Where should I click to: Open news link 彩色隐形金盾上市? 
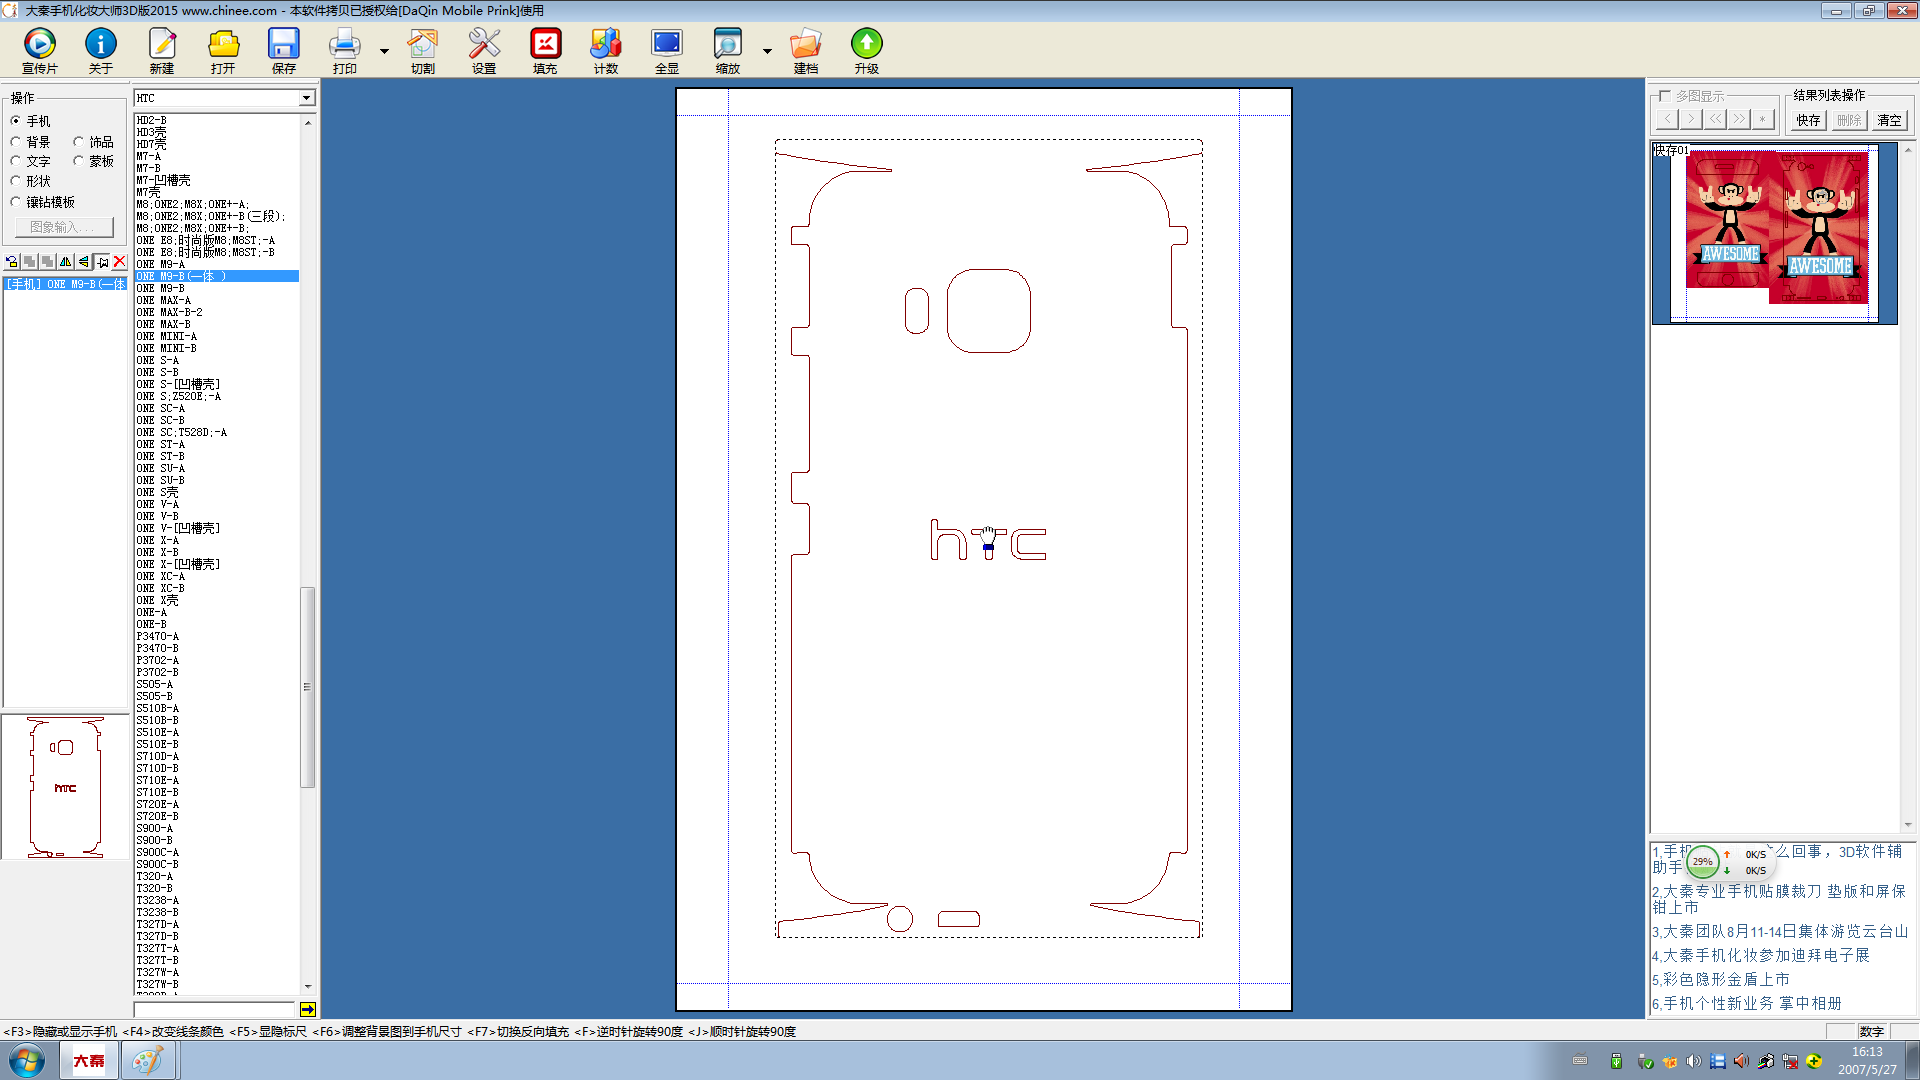1721,979
